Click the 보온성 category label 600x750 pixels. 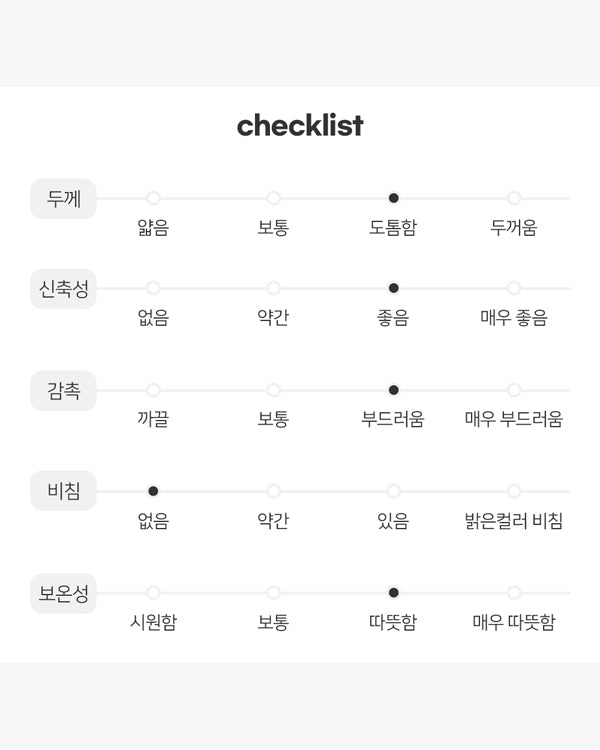click(64, 592)
